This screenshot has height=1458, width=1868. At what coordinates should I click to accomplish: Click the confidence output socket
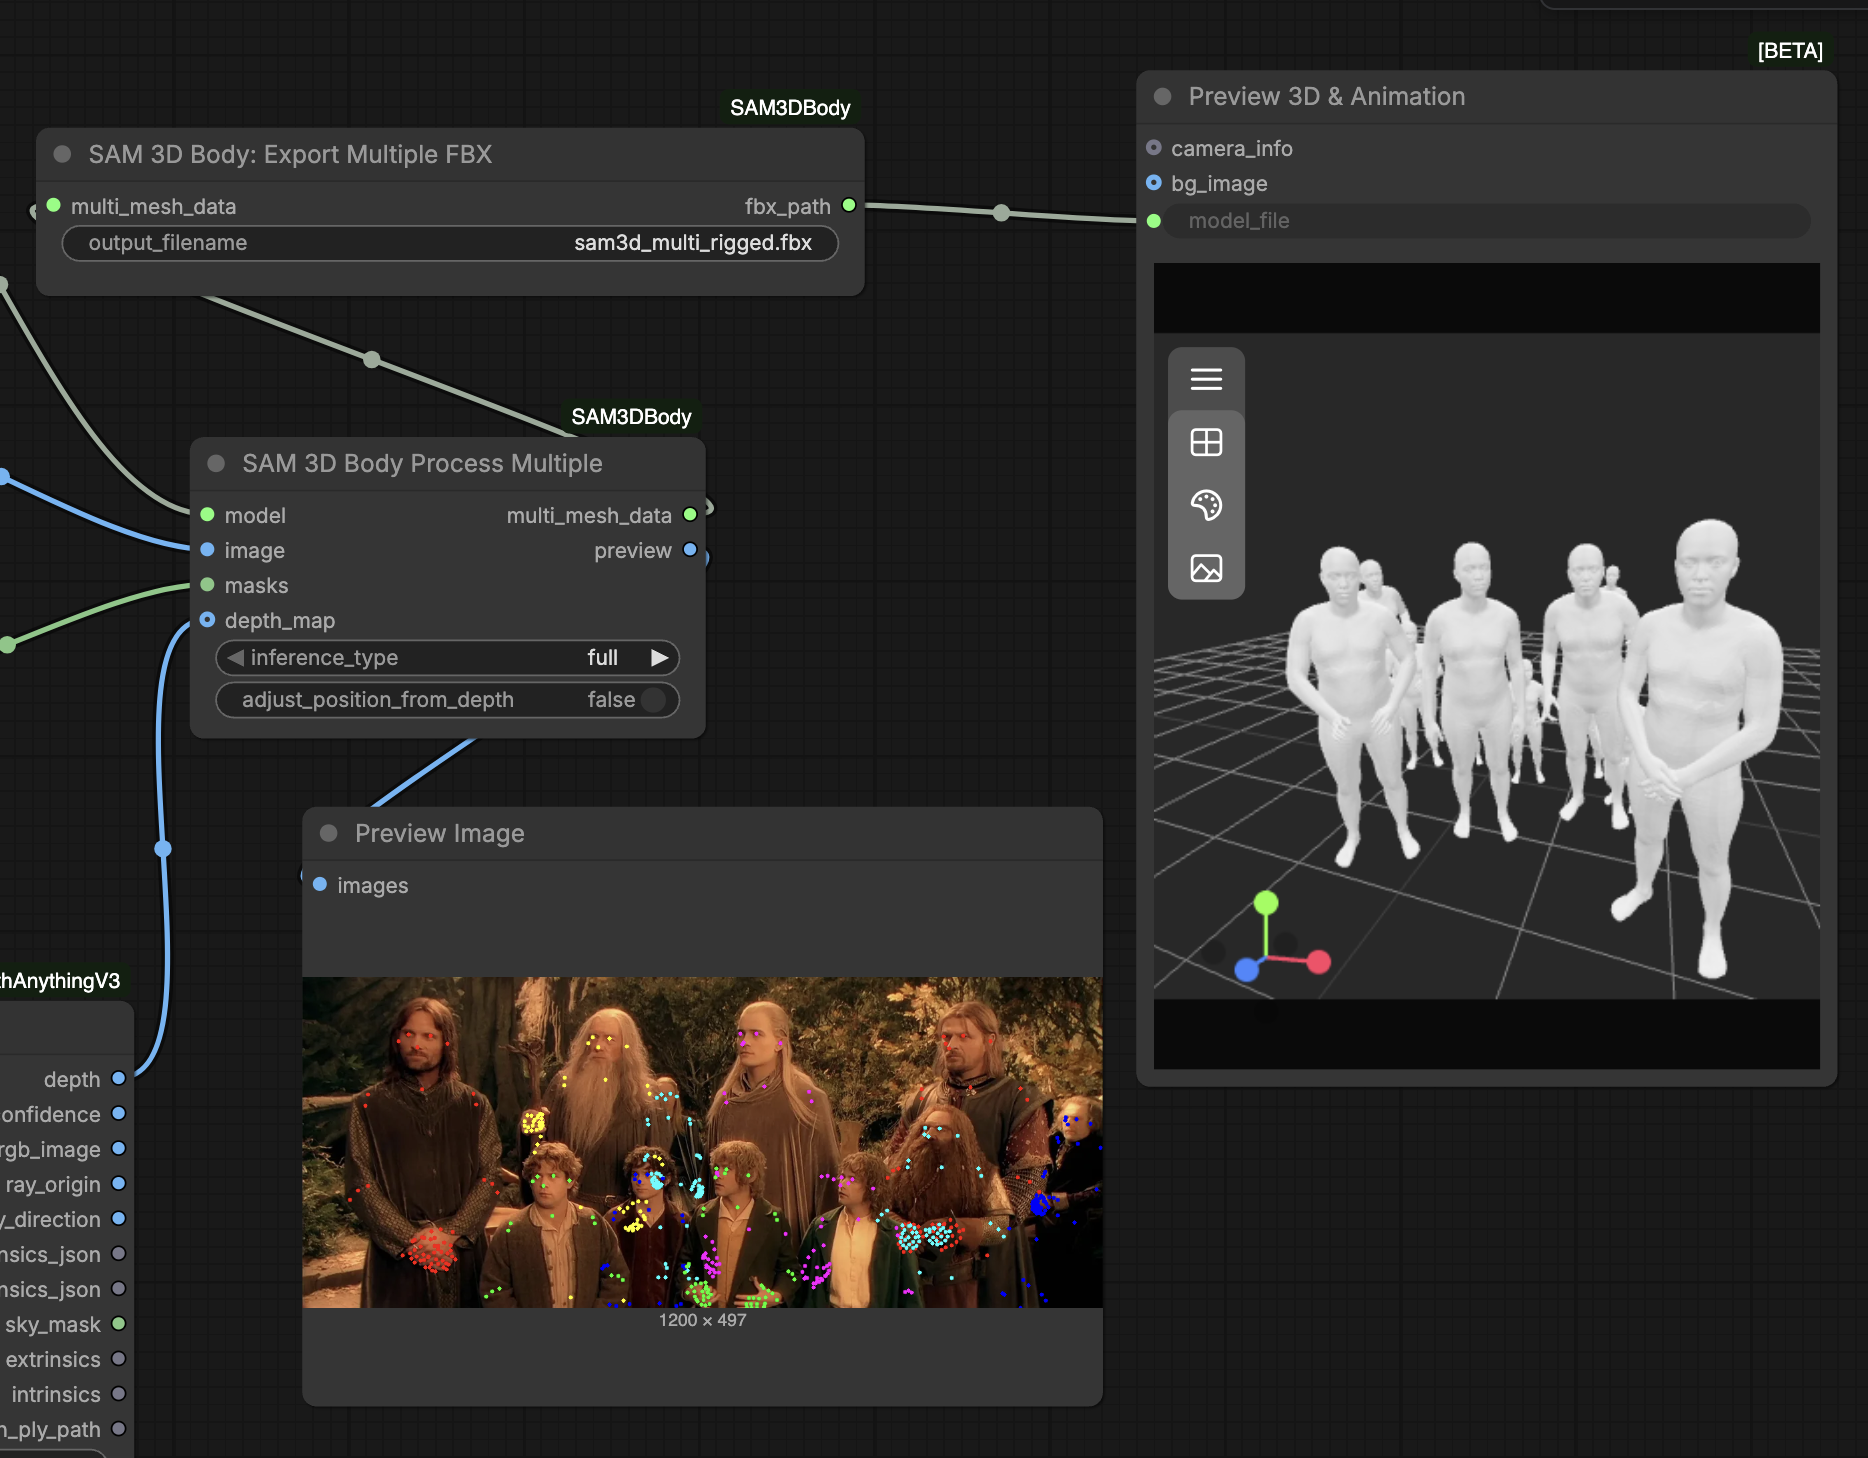[x=119, y=1113]
